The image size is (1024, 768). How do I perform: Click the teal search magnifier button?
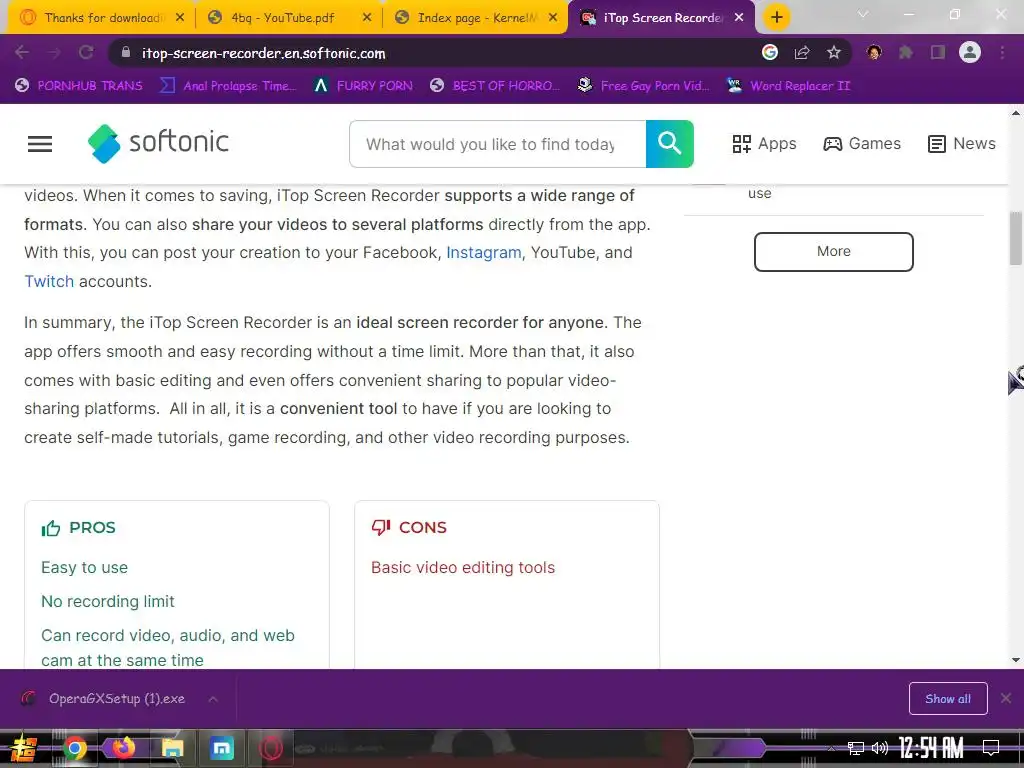click(x=669, y=144)
